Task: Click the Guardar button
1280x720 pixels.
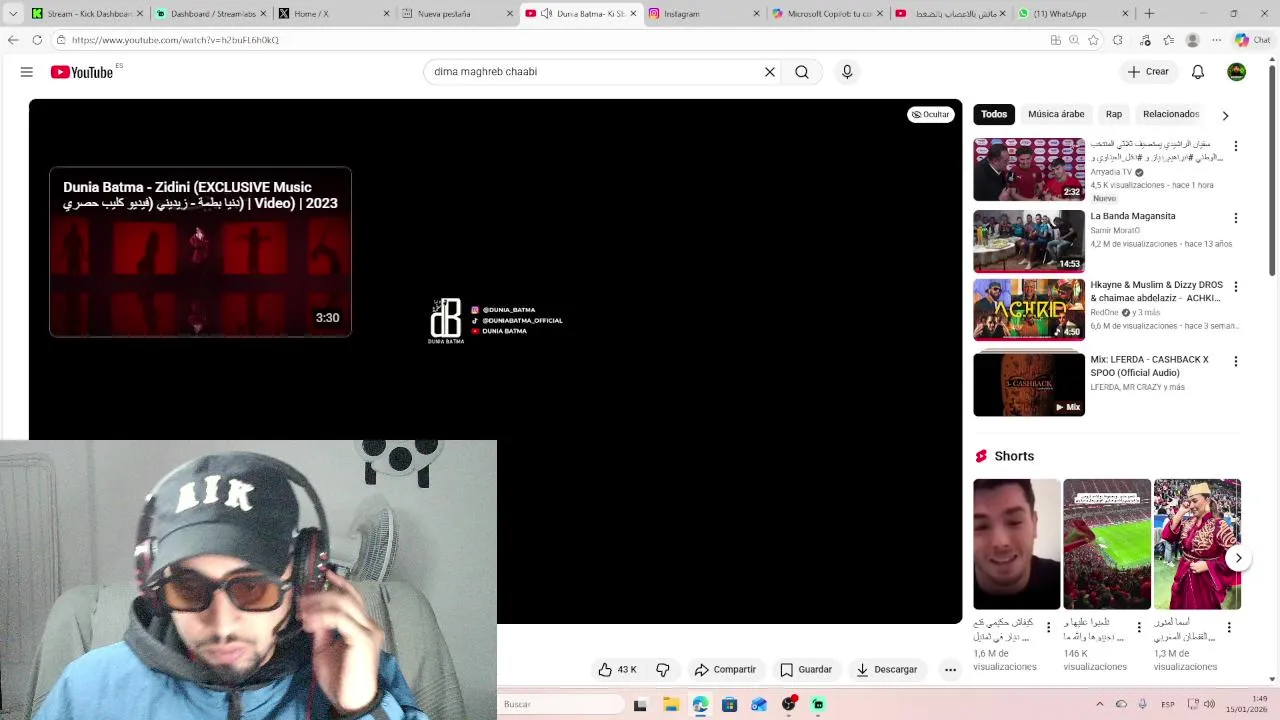Action: click(806, 670)
